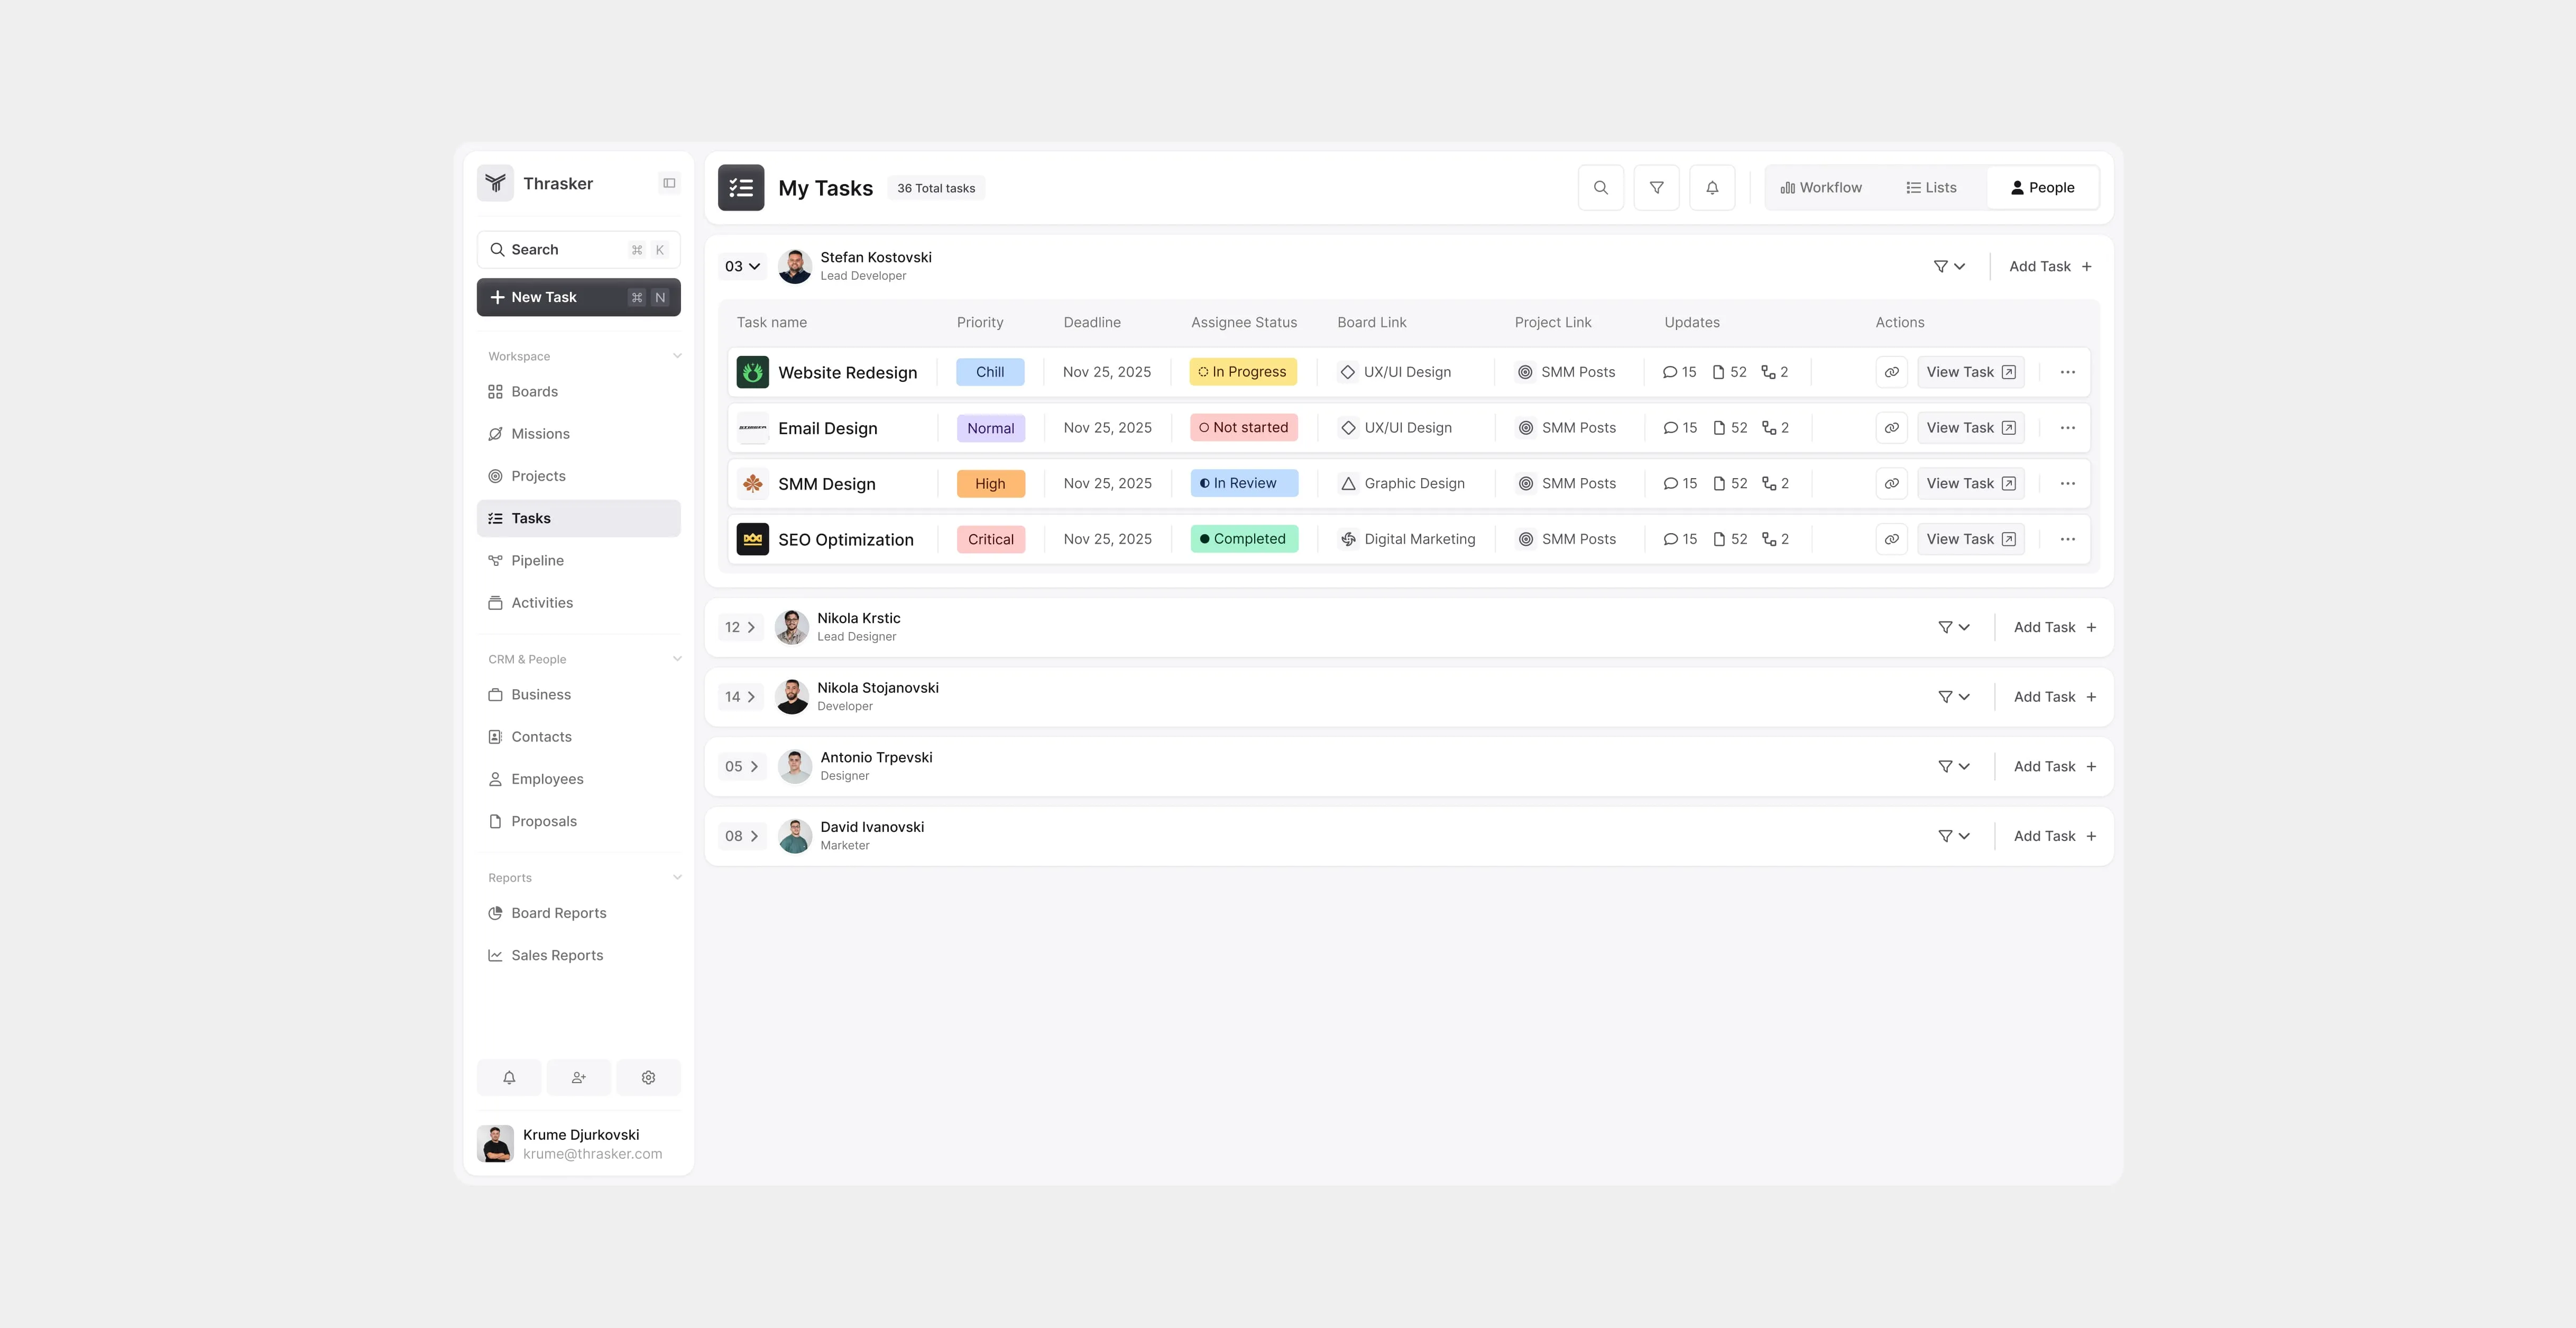Open three-dot menu for SEO Optimization row

(2067, 539)
